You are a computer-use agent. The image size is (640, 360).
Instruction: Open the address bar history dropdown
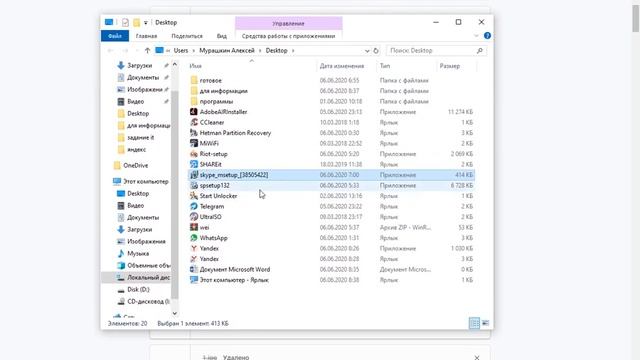[x=367, y=51]
